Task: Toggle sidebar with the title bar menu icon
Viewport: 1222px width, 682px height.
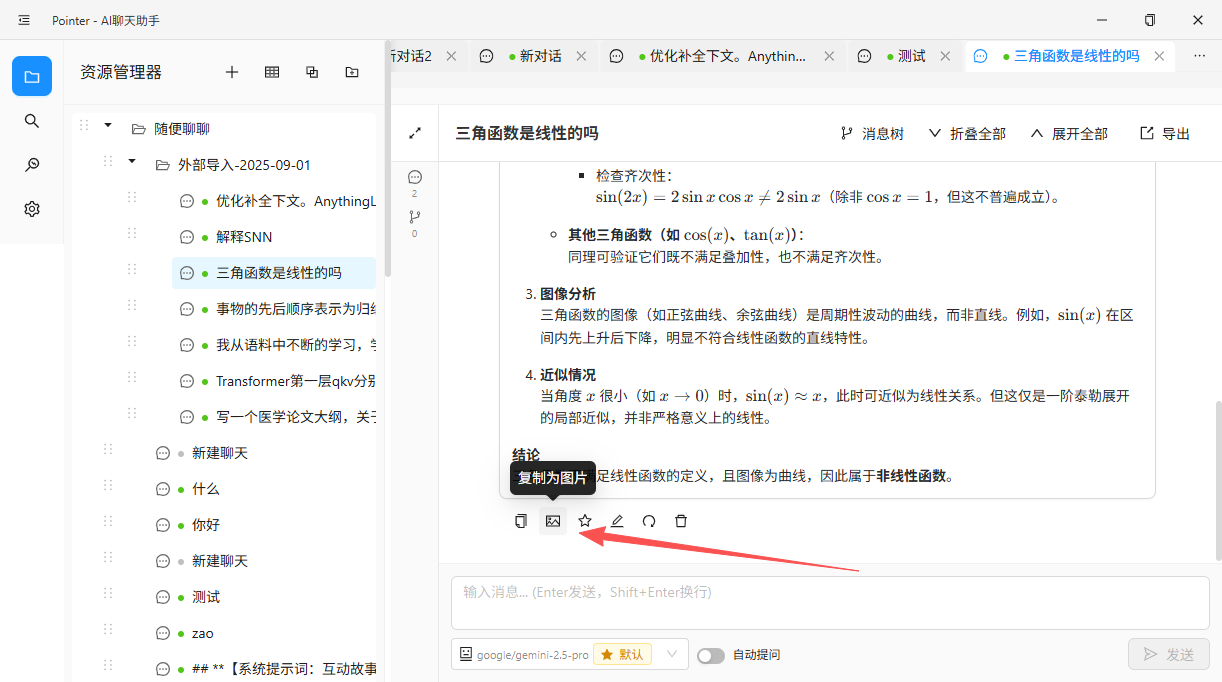Action: pos(24,20)
